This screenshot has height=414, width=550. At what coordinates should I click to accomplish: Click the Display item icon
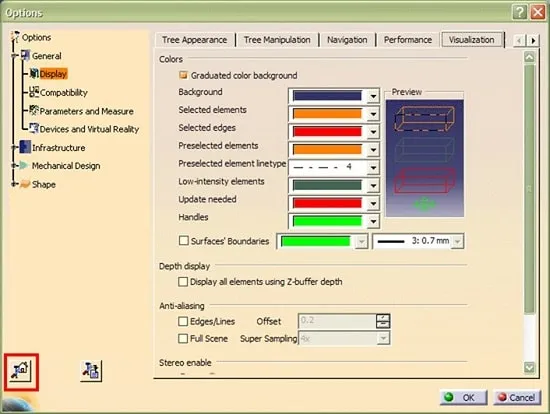point(34,73)
